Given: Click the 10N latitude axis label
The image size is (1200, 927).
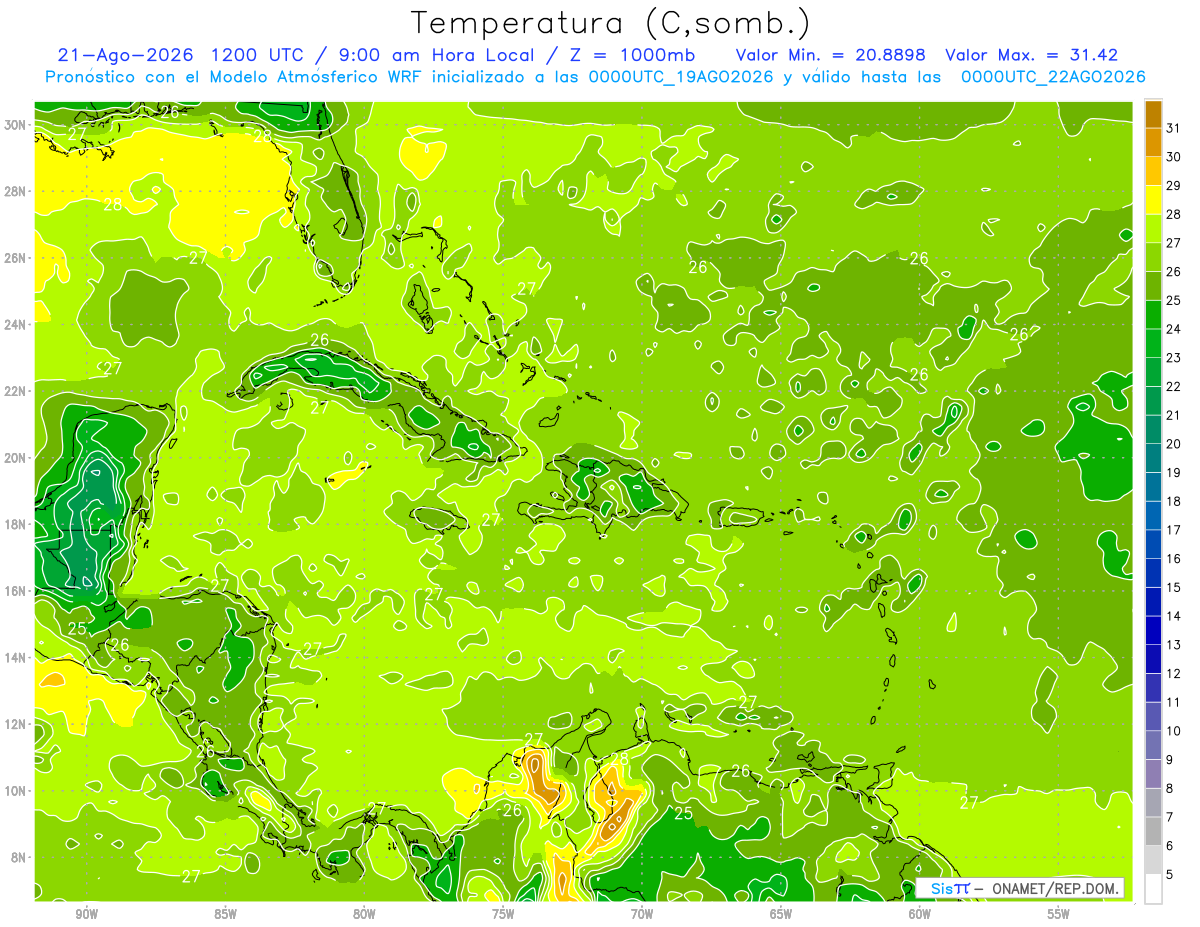Looking at the screenshot, I should coord(17,791).
